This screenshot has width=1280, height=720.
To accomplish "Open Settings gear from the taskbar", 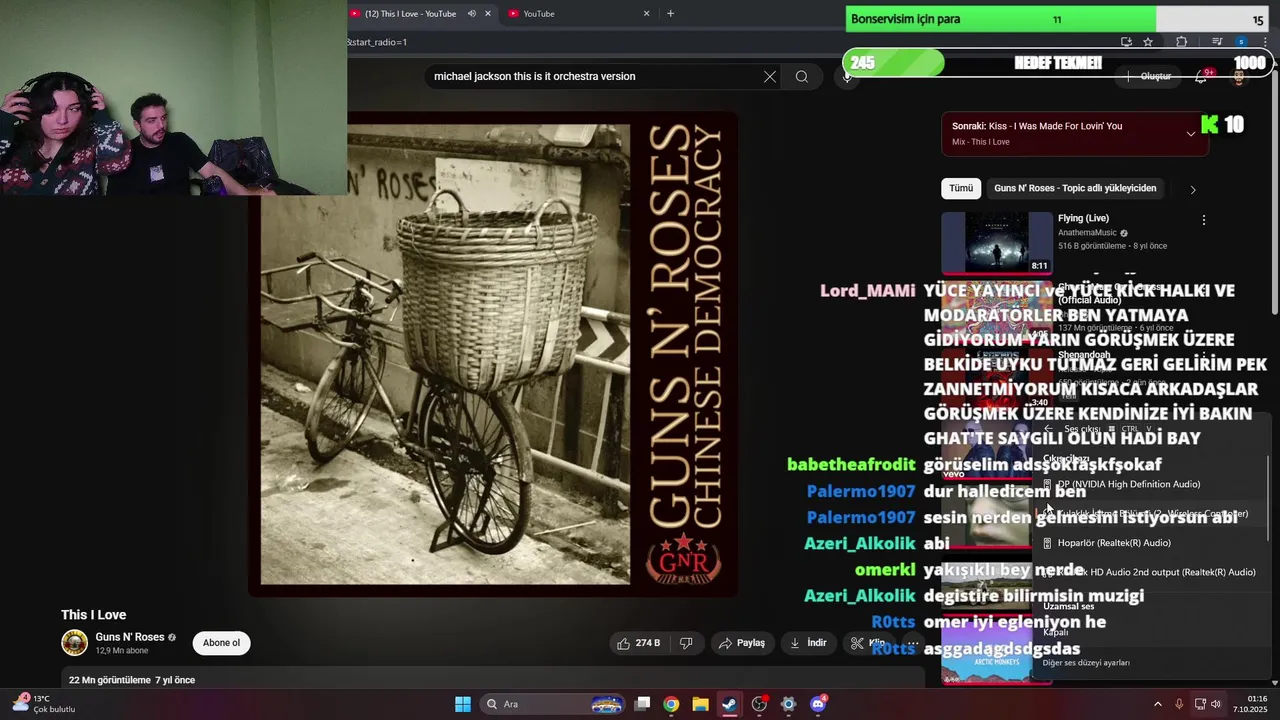I will coord(788,704).
